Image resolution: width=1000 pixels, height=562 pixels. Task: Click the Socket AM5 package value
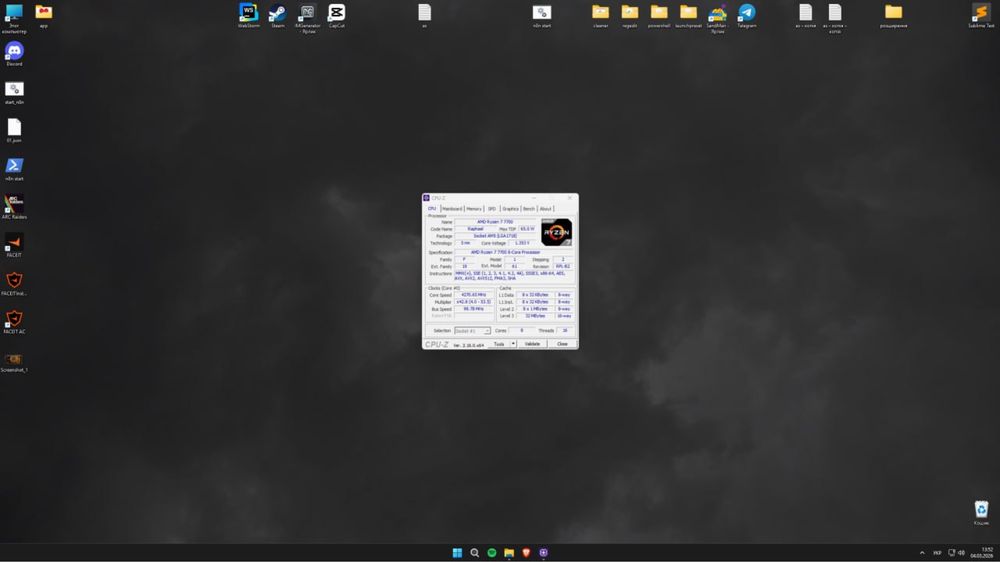(495, 236)
